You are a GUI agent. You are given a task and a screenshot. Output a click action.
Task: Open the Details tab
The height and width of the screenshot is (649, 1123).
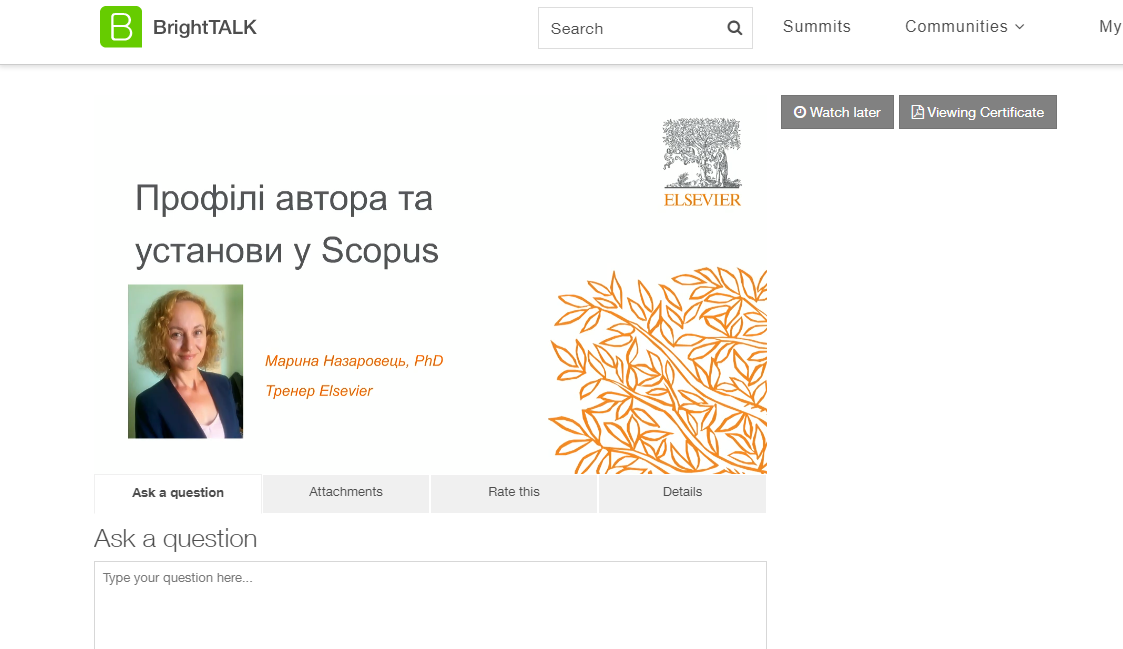[x=682, y=493]
